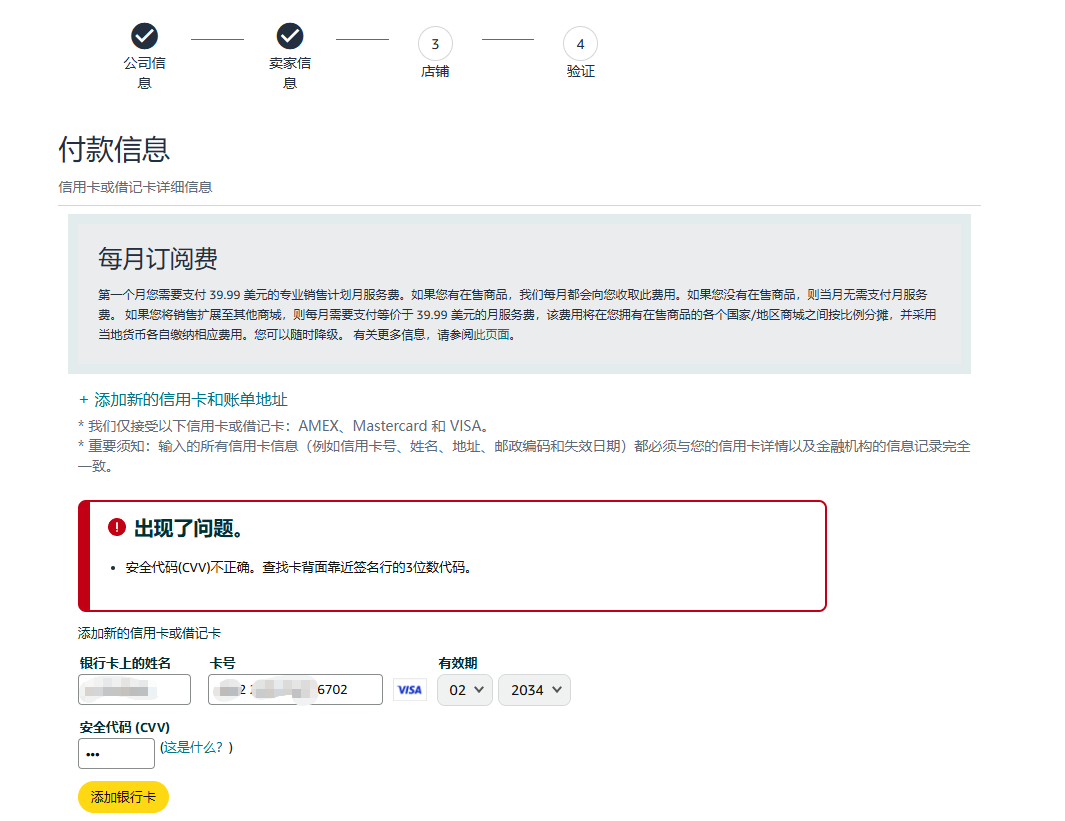This screenshot has height=821, width=1065.
Task: Click the 公司信息 step checkmark icon
Action: pos(145,37)
